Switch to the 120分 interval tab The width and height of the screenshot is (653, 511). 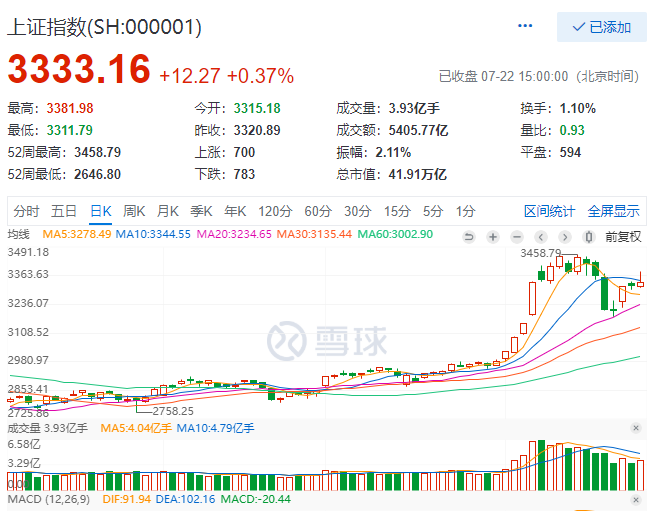(275, 211)
